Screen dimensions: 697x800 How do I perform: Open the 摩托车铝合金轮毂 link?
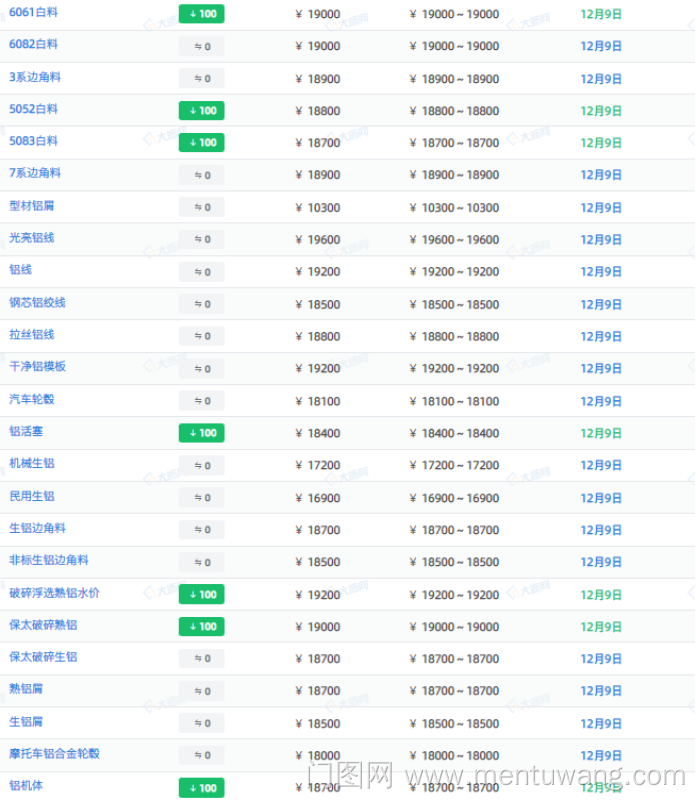point(54,753)
